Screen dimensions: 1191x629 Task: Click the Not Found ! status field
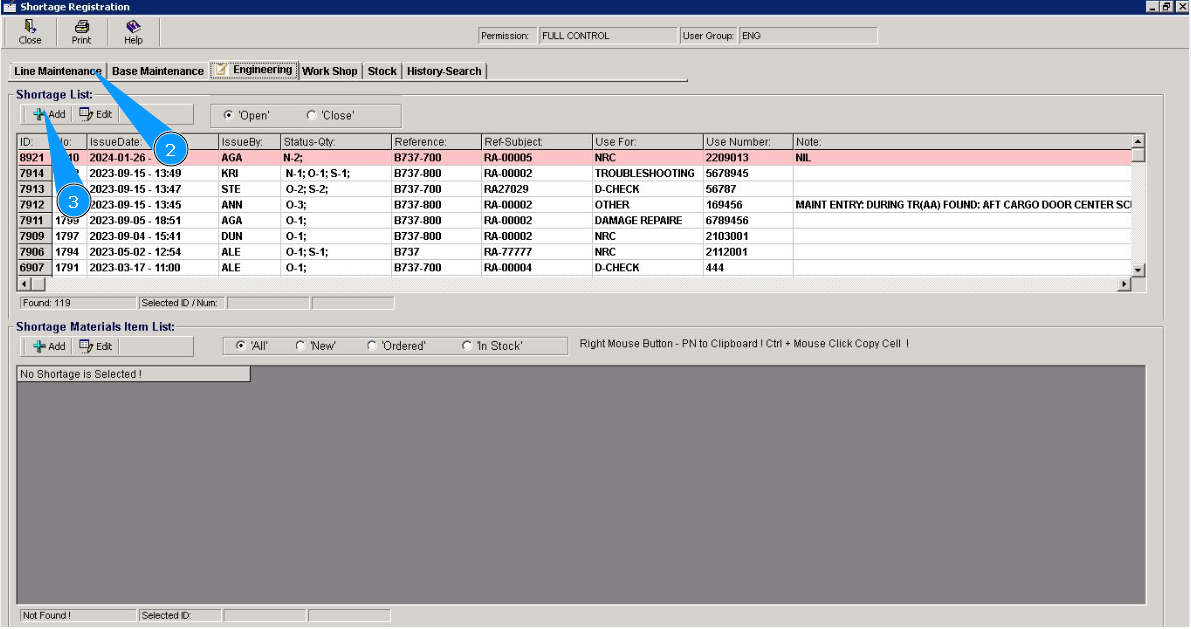[x=77, y=615]
